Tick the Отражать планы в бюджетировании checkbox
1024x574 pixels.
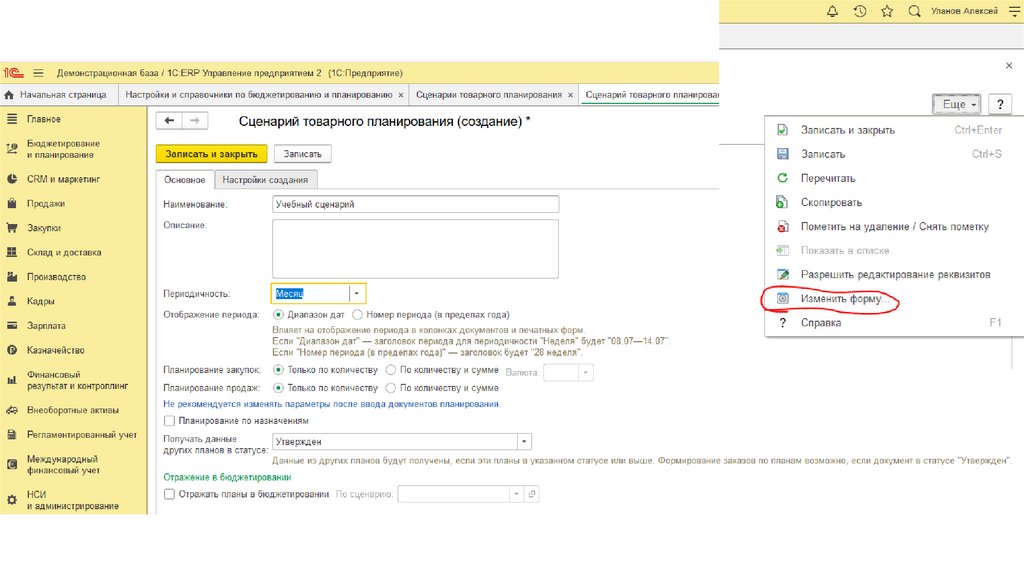click(169, 494)
